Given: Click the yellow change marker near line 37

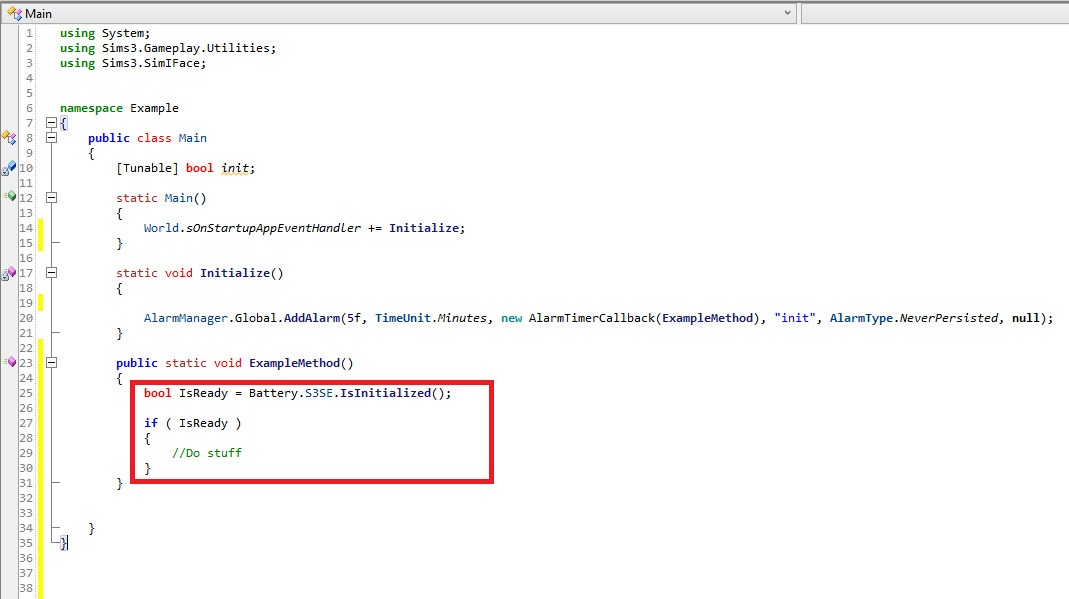Looking at the screenshot, I should click(41, 573).
